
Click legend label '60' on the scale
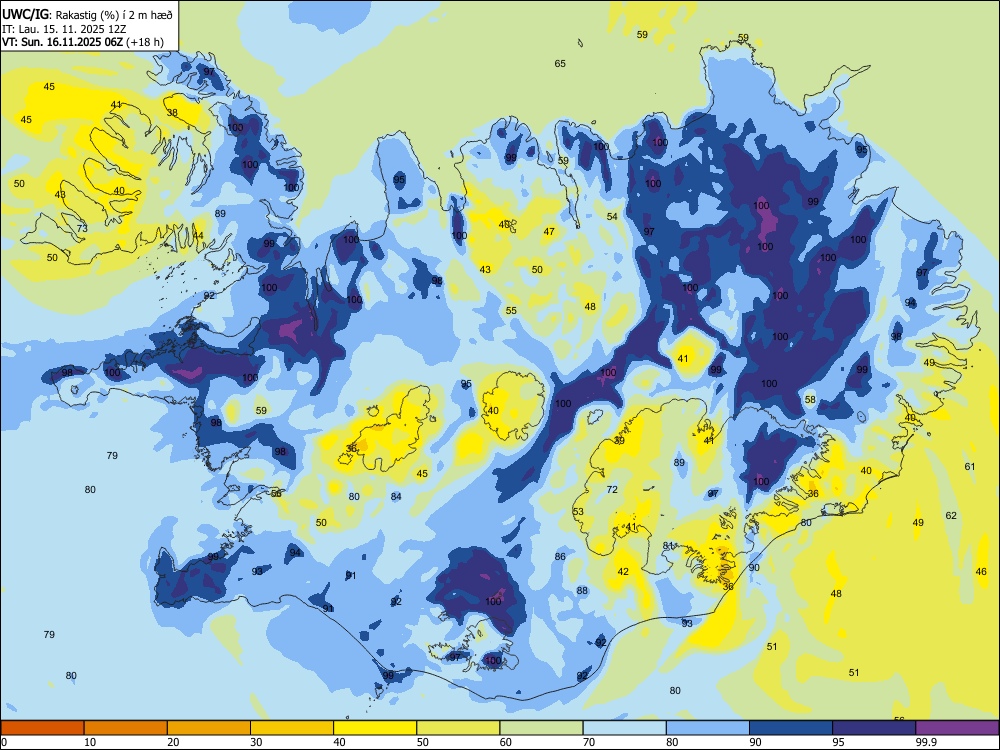(x=506, y=742)
